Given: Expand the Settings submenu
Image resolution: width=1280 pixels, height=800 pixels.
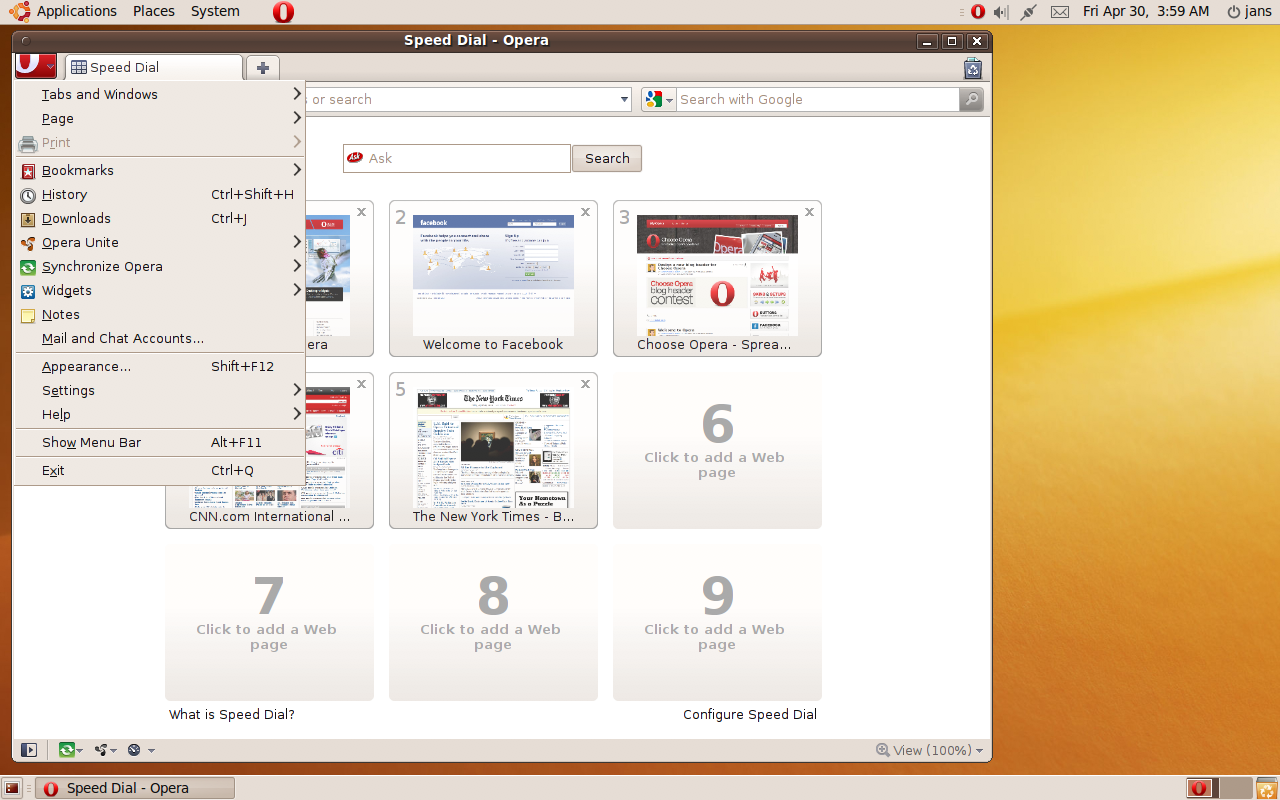Looking at the screenshot, I should pos(160,390).
